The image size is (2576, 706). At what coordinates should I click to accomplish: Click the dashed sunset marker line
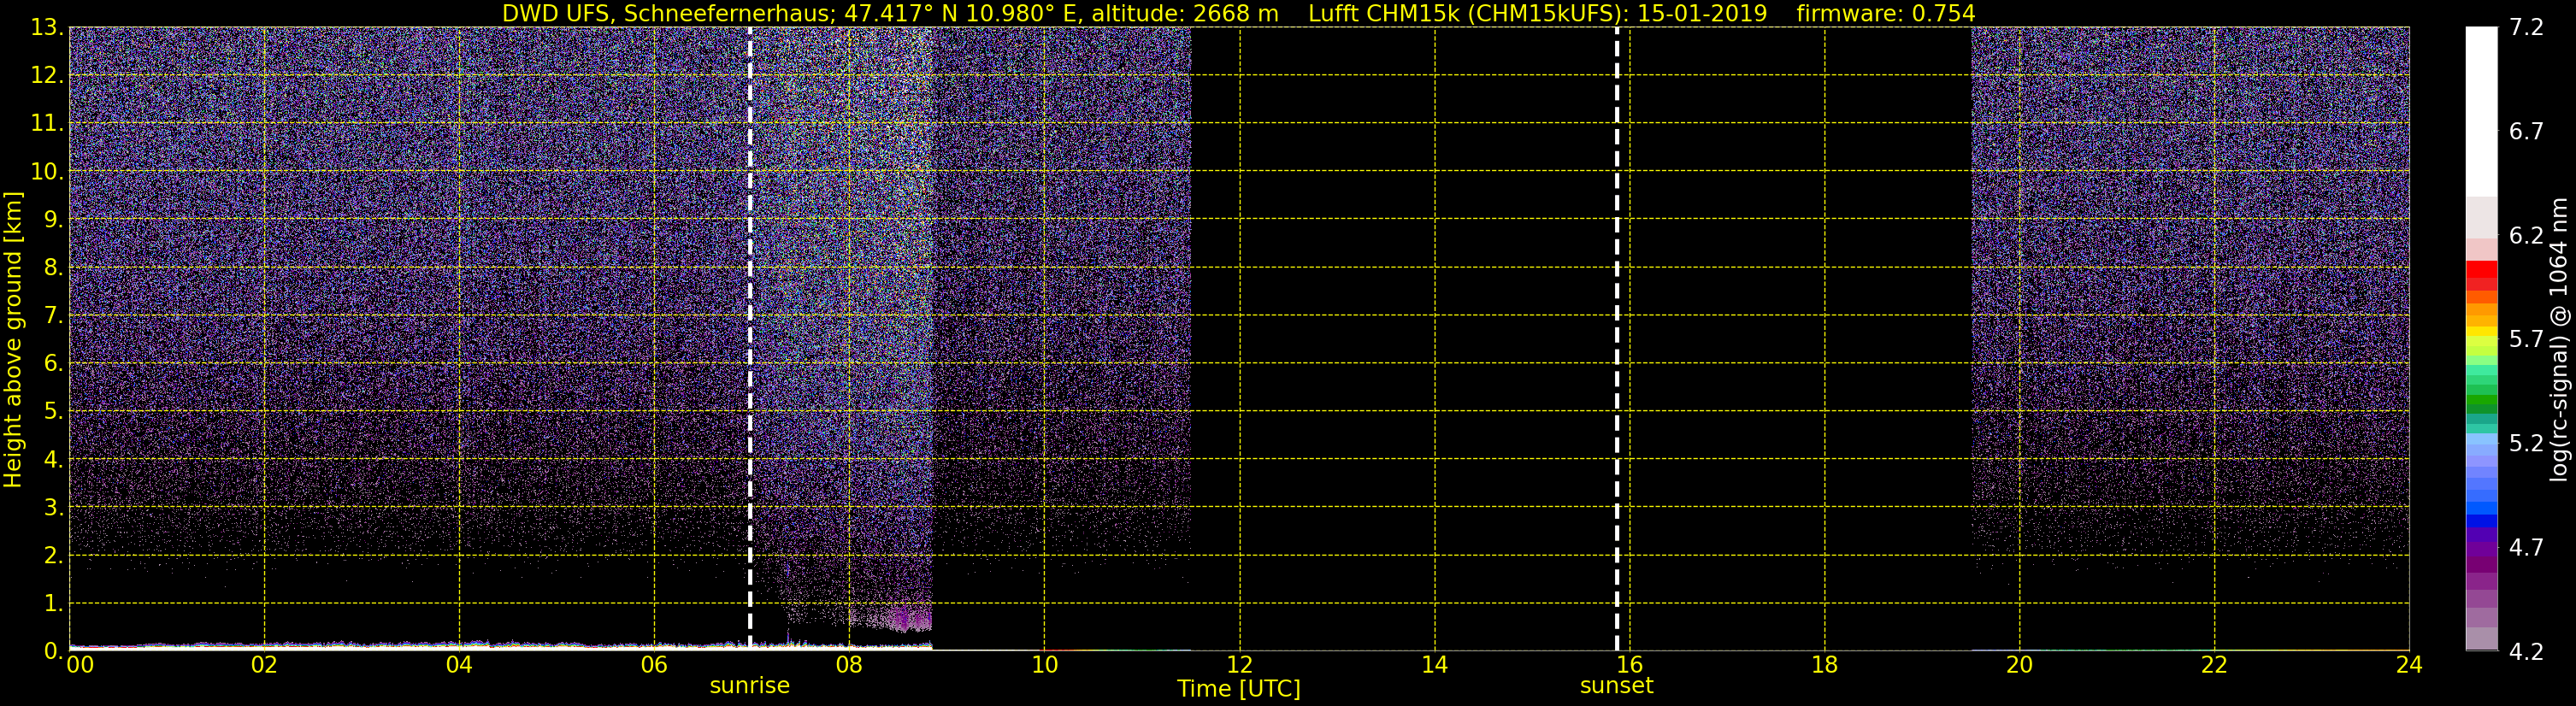[1616, 338]
